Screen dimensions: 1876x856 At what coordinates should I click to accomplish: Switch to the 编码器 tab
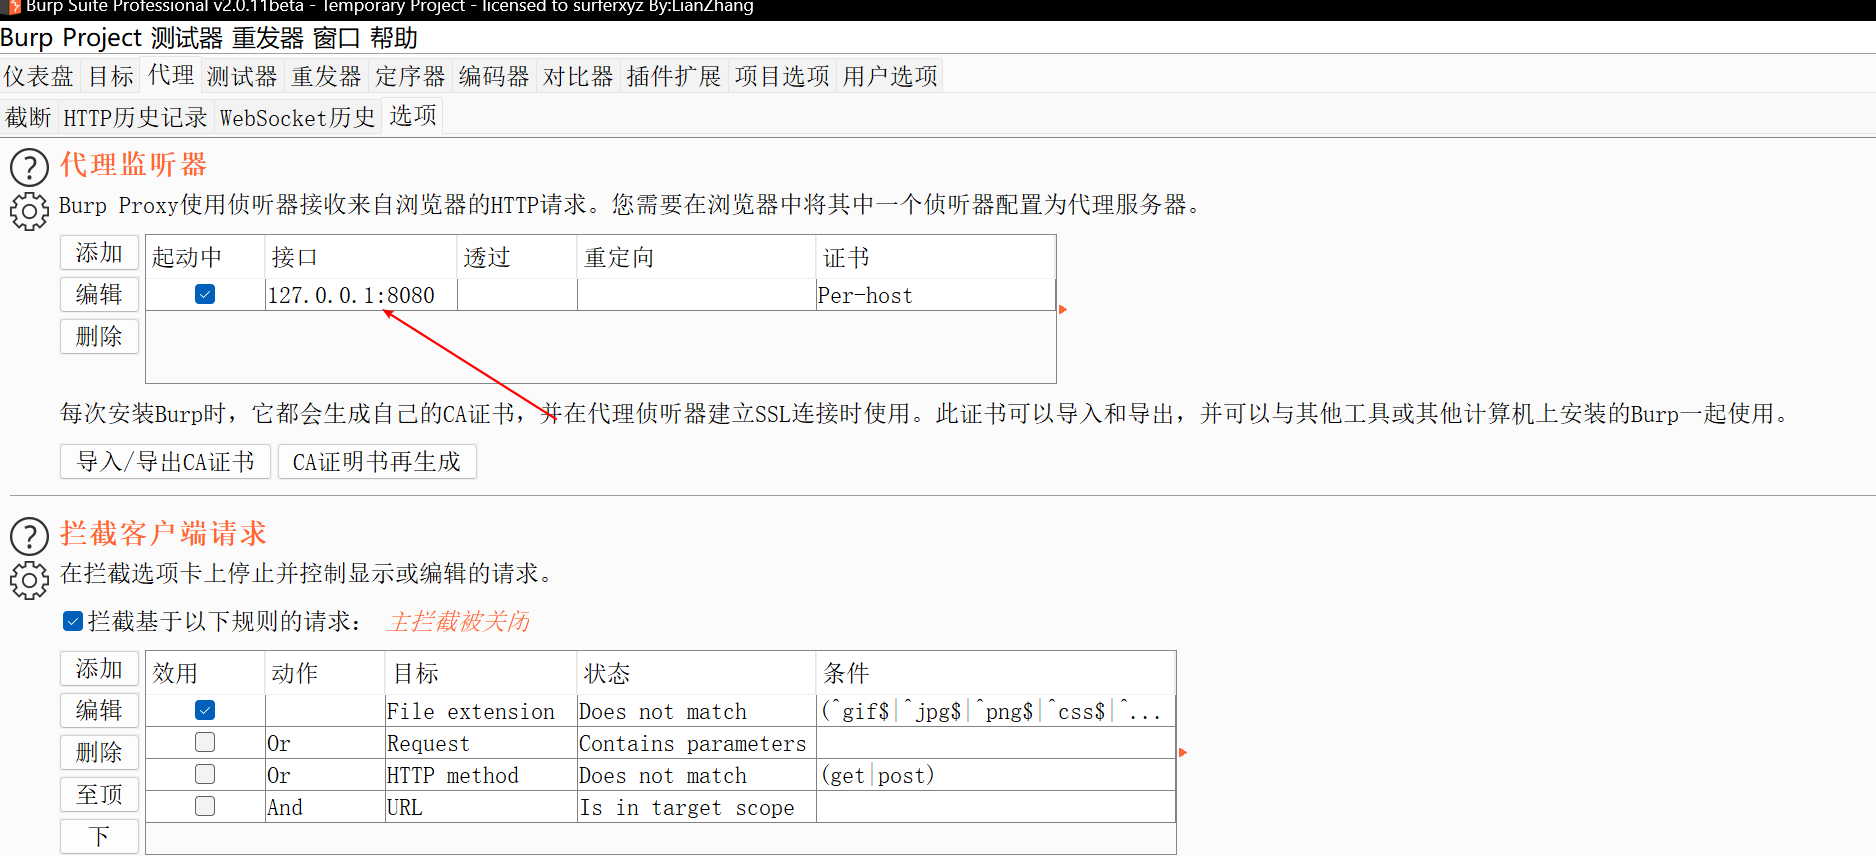coord(494,76)
